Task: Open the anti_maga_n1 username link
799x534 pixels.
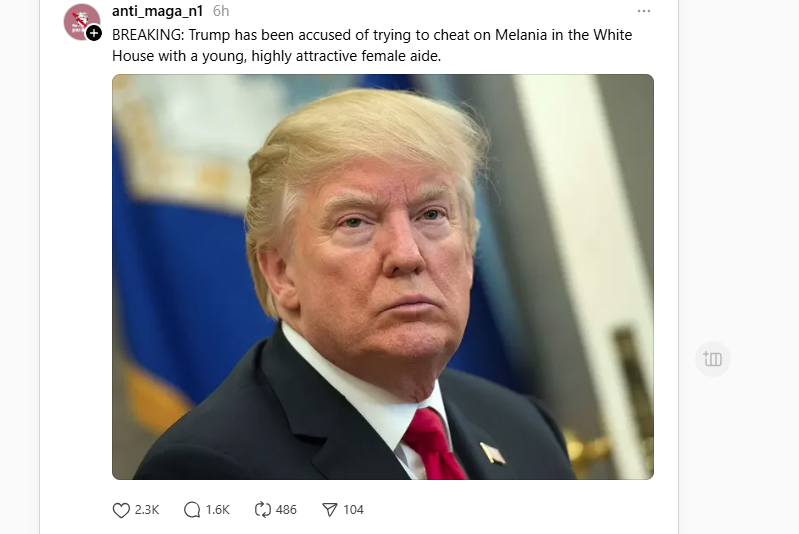Action: coord(157,11)
